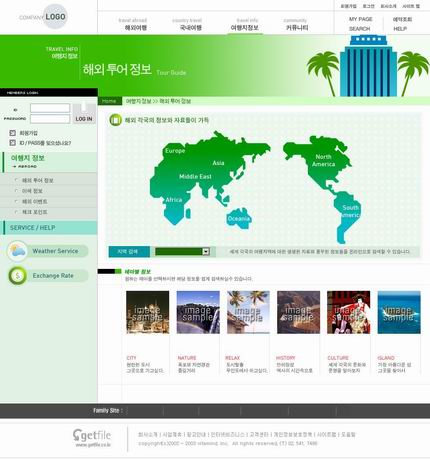This screenshot has width=430, height=459.
Task: Open the community 커뮤니티 menu
Action: tap(297, 25)
